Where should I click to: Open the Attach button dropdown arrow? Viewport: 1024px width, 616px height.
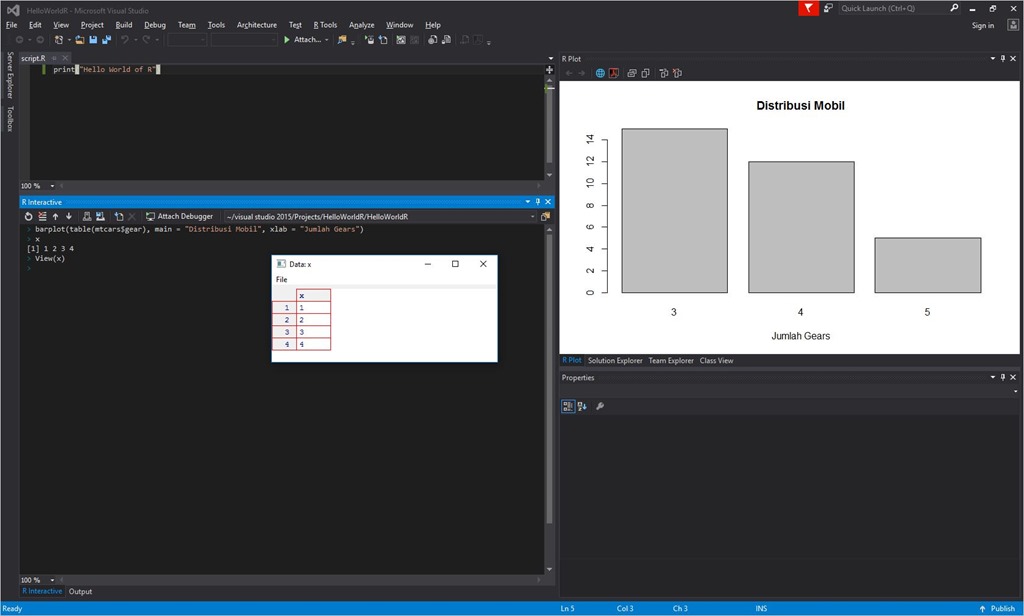pos(327,40)
